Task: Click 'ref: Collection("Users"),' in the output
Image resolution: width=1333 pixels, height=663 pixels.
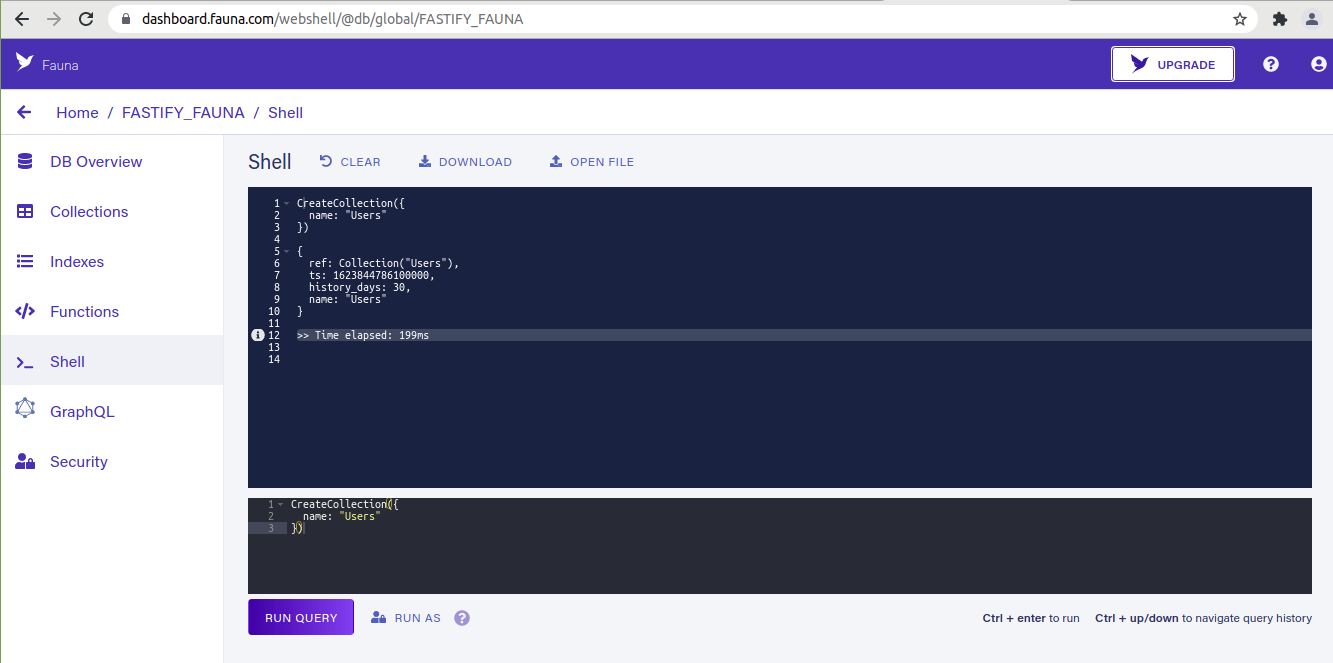Action: (383, 263)
